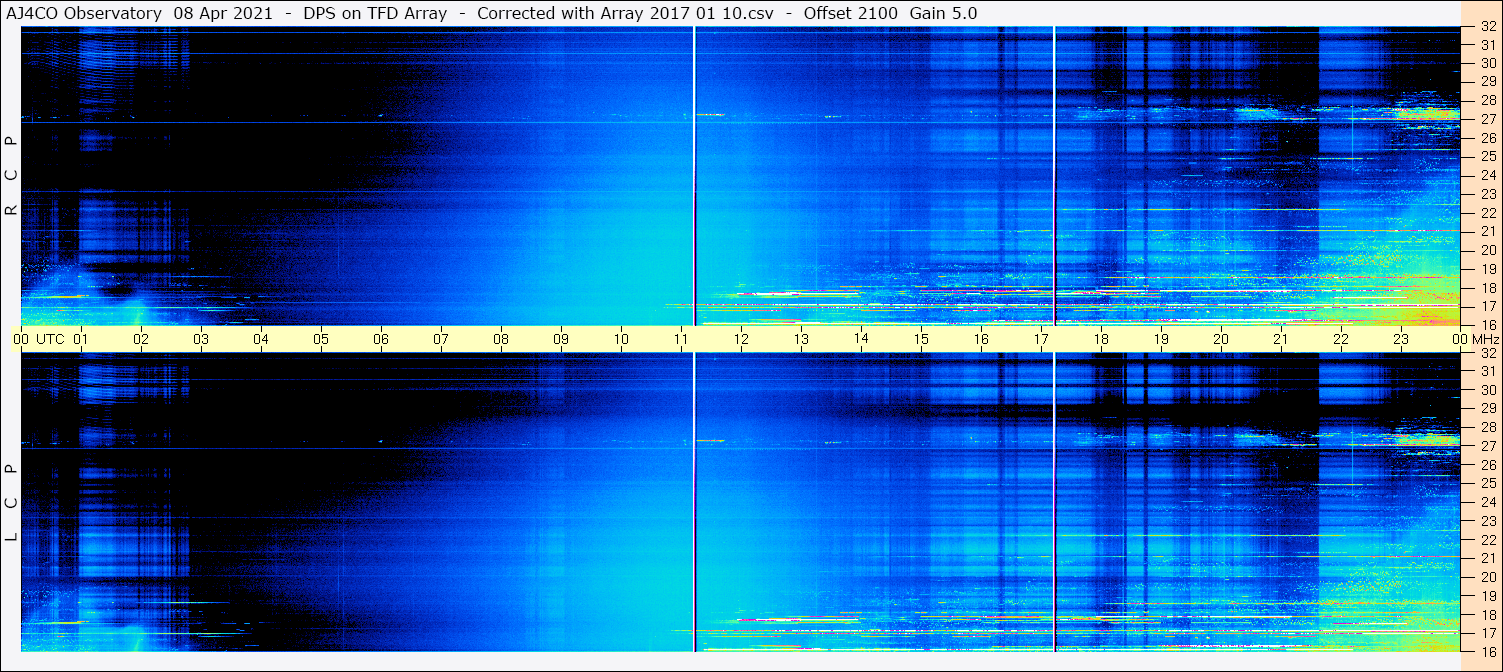This screenshot has height=672, width=1503.
Task: Select hour "21" on the time axis
Action: point(1281,339)
